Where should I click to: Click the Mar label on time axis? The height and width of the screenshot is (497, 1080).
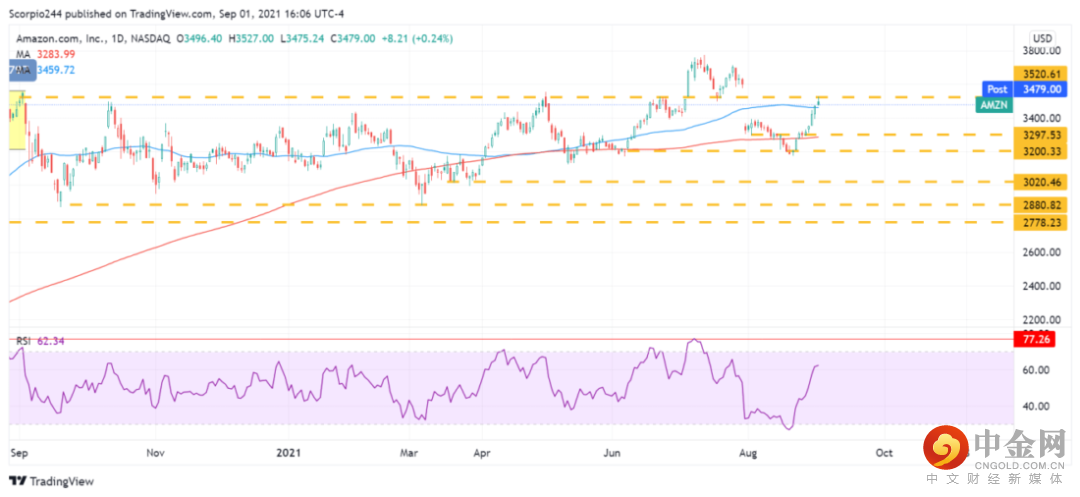tap(410, 454)
